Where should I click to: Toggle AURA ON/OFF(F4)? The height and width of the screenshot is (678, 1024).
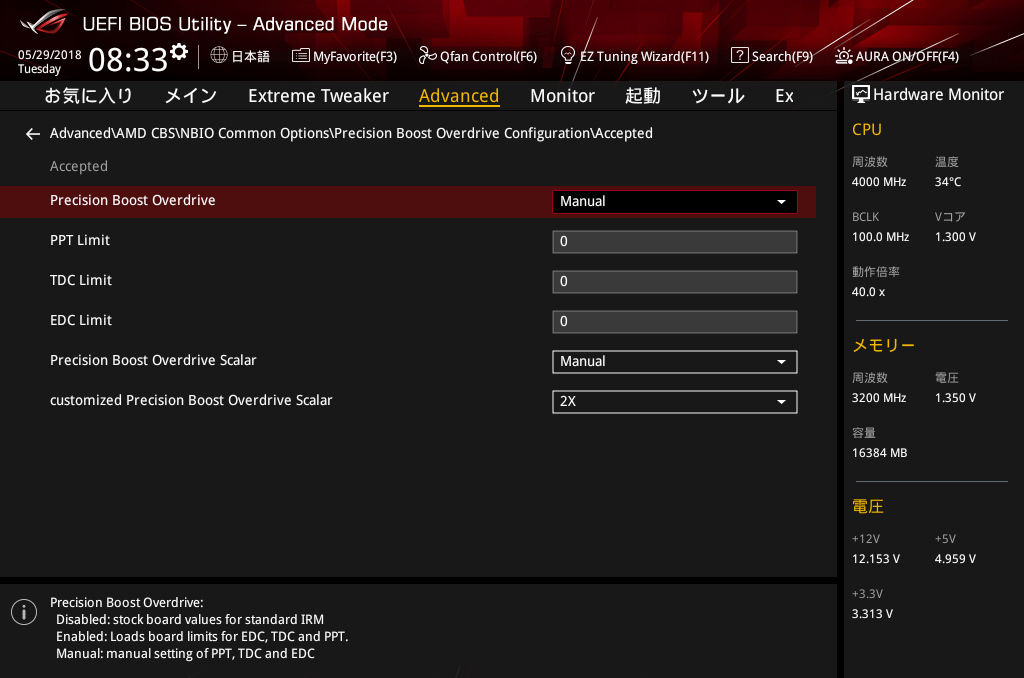click(907, 56)
